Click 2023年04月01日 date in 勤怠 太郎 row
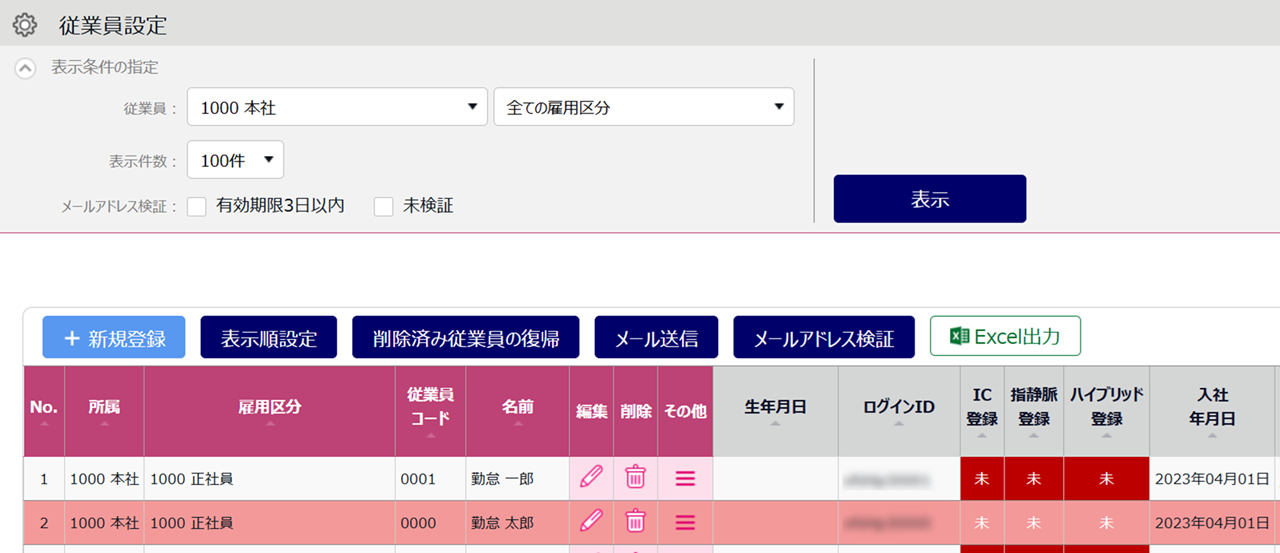 pyautogui.click(x=1212, y=523)
